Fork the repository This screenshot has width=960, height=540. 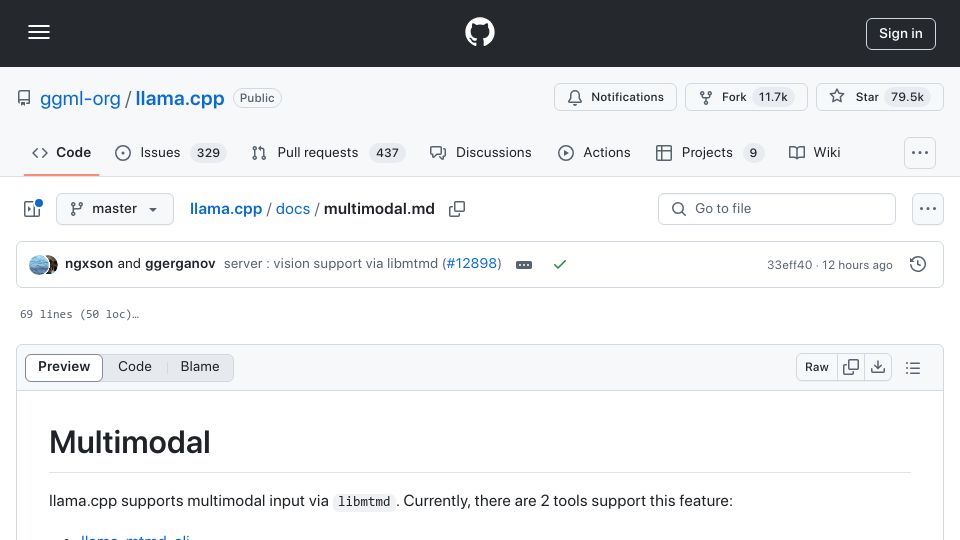pos(746,97)
